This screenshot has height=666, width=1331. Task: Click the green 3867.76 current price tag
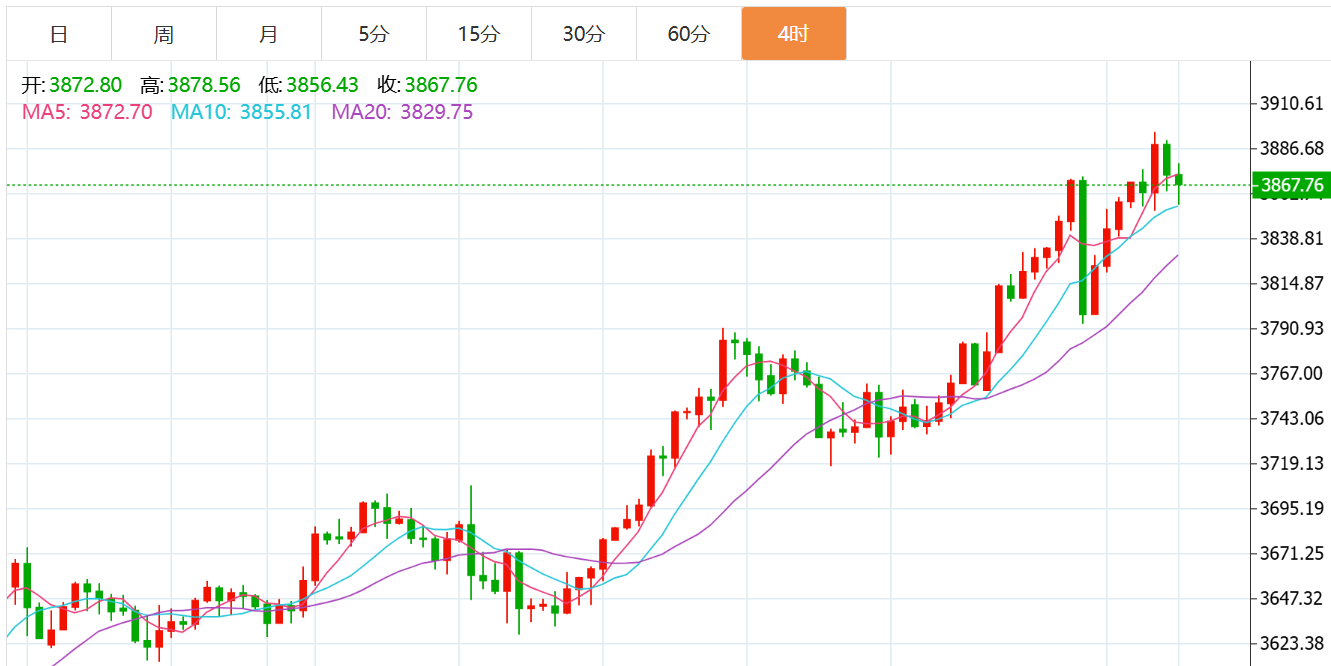pos(1291,185)
